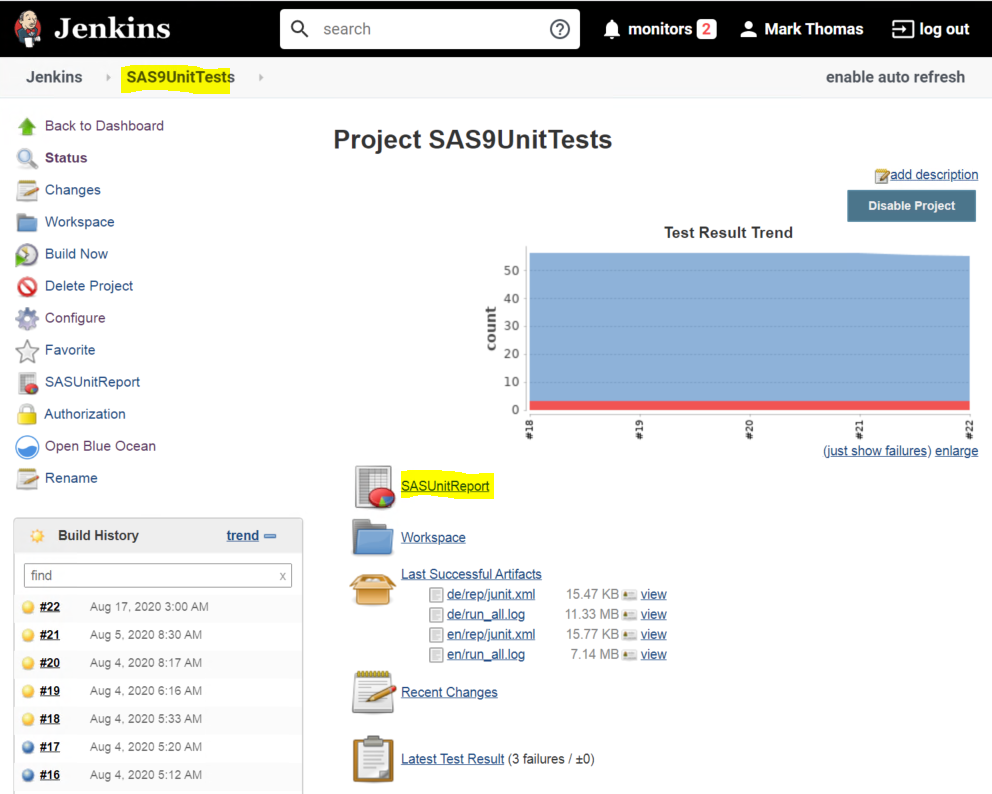
Task: Expand the breadcrumb arrow after SAS9UnitTests
Action: pyautogui.click(x=261, y=77)
